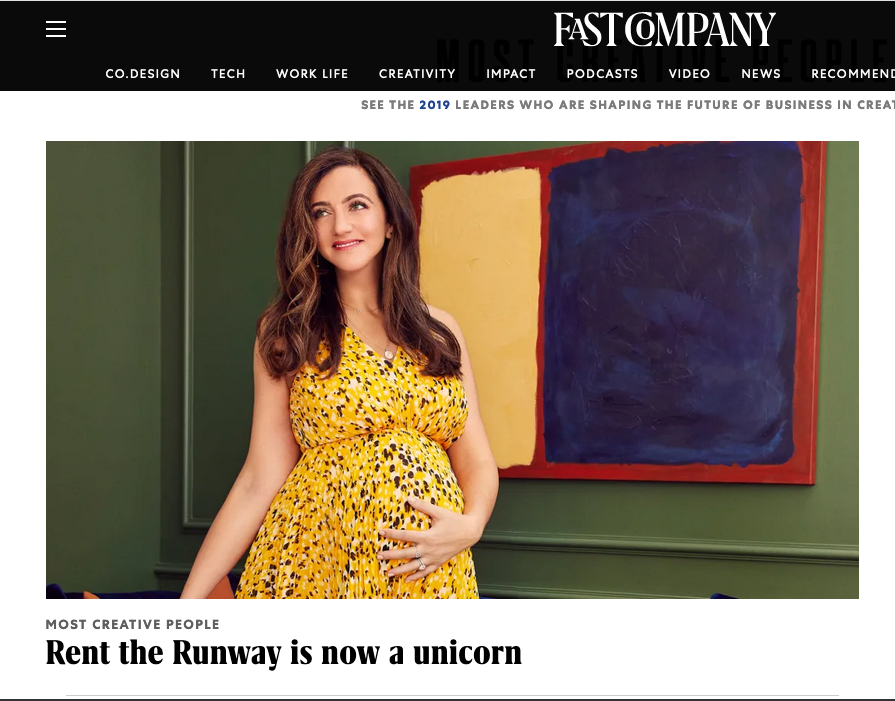Click the Most Creative People category label
The height and width of the screenshot is (701, 895).
tap(132, 625)
